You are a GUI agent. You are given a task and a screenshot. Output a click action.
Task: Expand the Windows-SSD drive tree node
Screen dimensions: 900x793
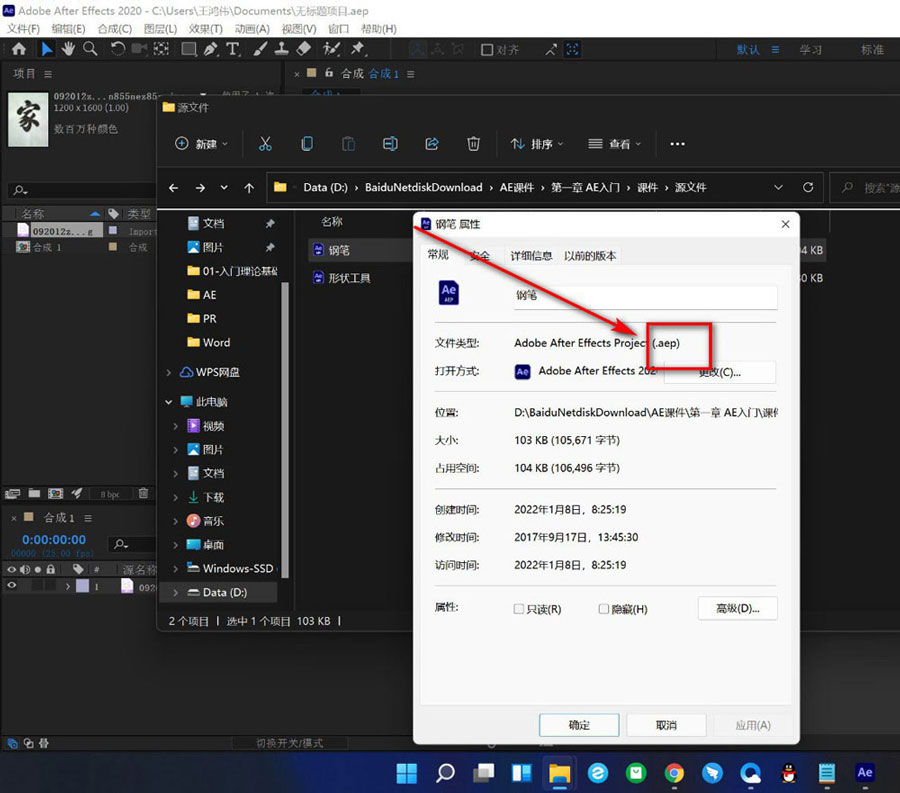tap(176, 569)
